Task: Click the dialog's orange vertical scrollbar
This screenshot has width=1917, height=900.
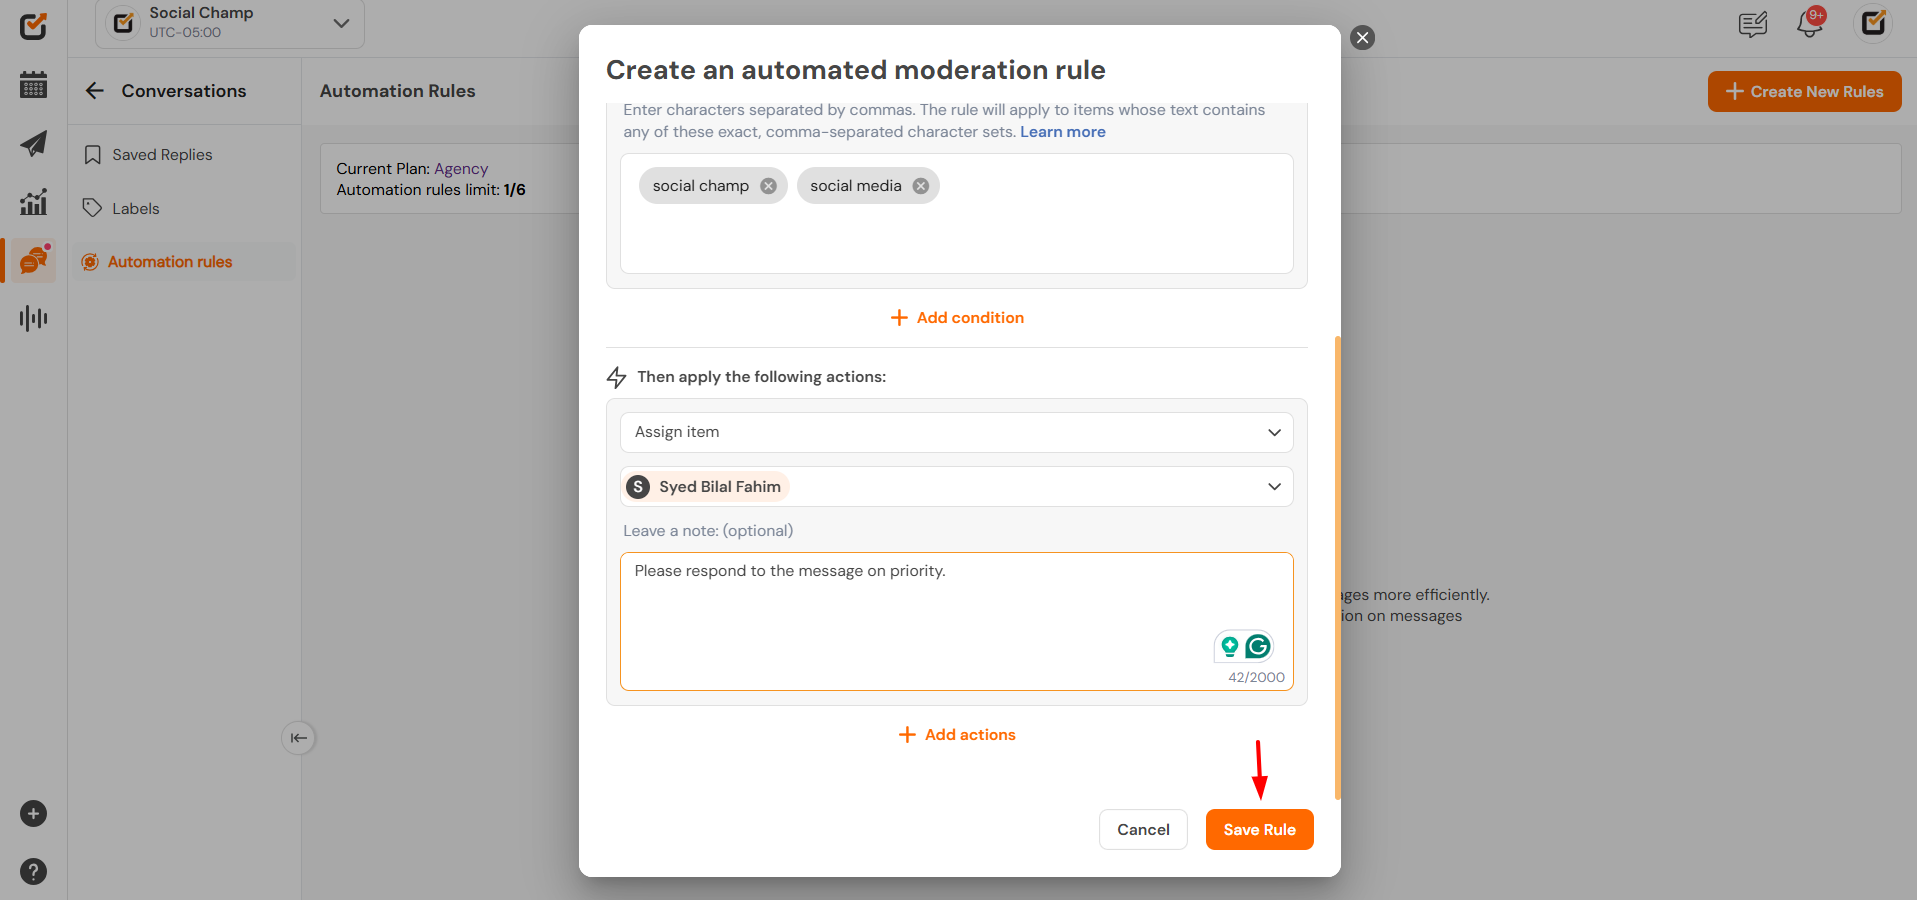Action: click(x=1337, y=568)
